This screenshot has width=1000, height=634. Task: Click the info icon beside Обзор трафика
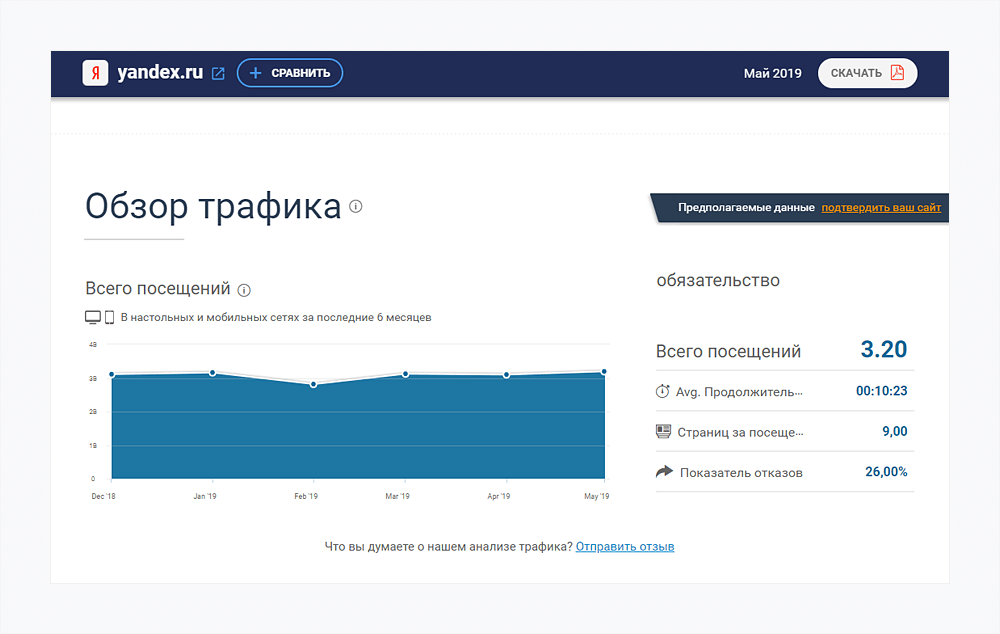356,207
